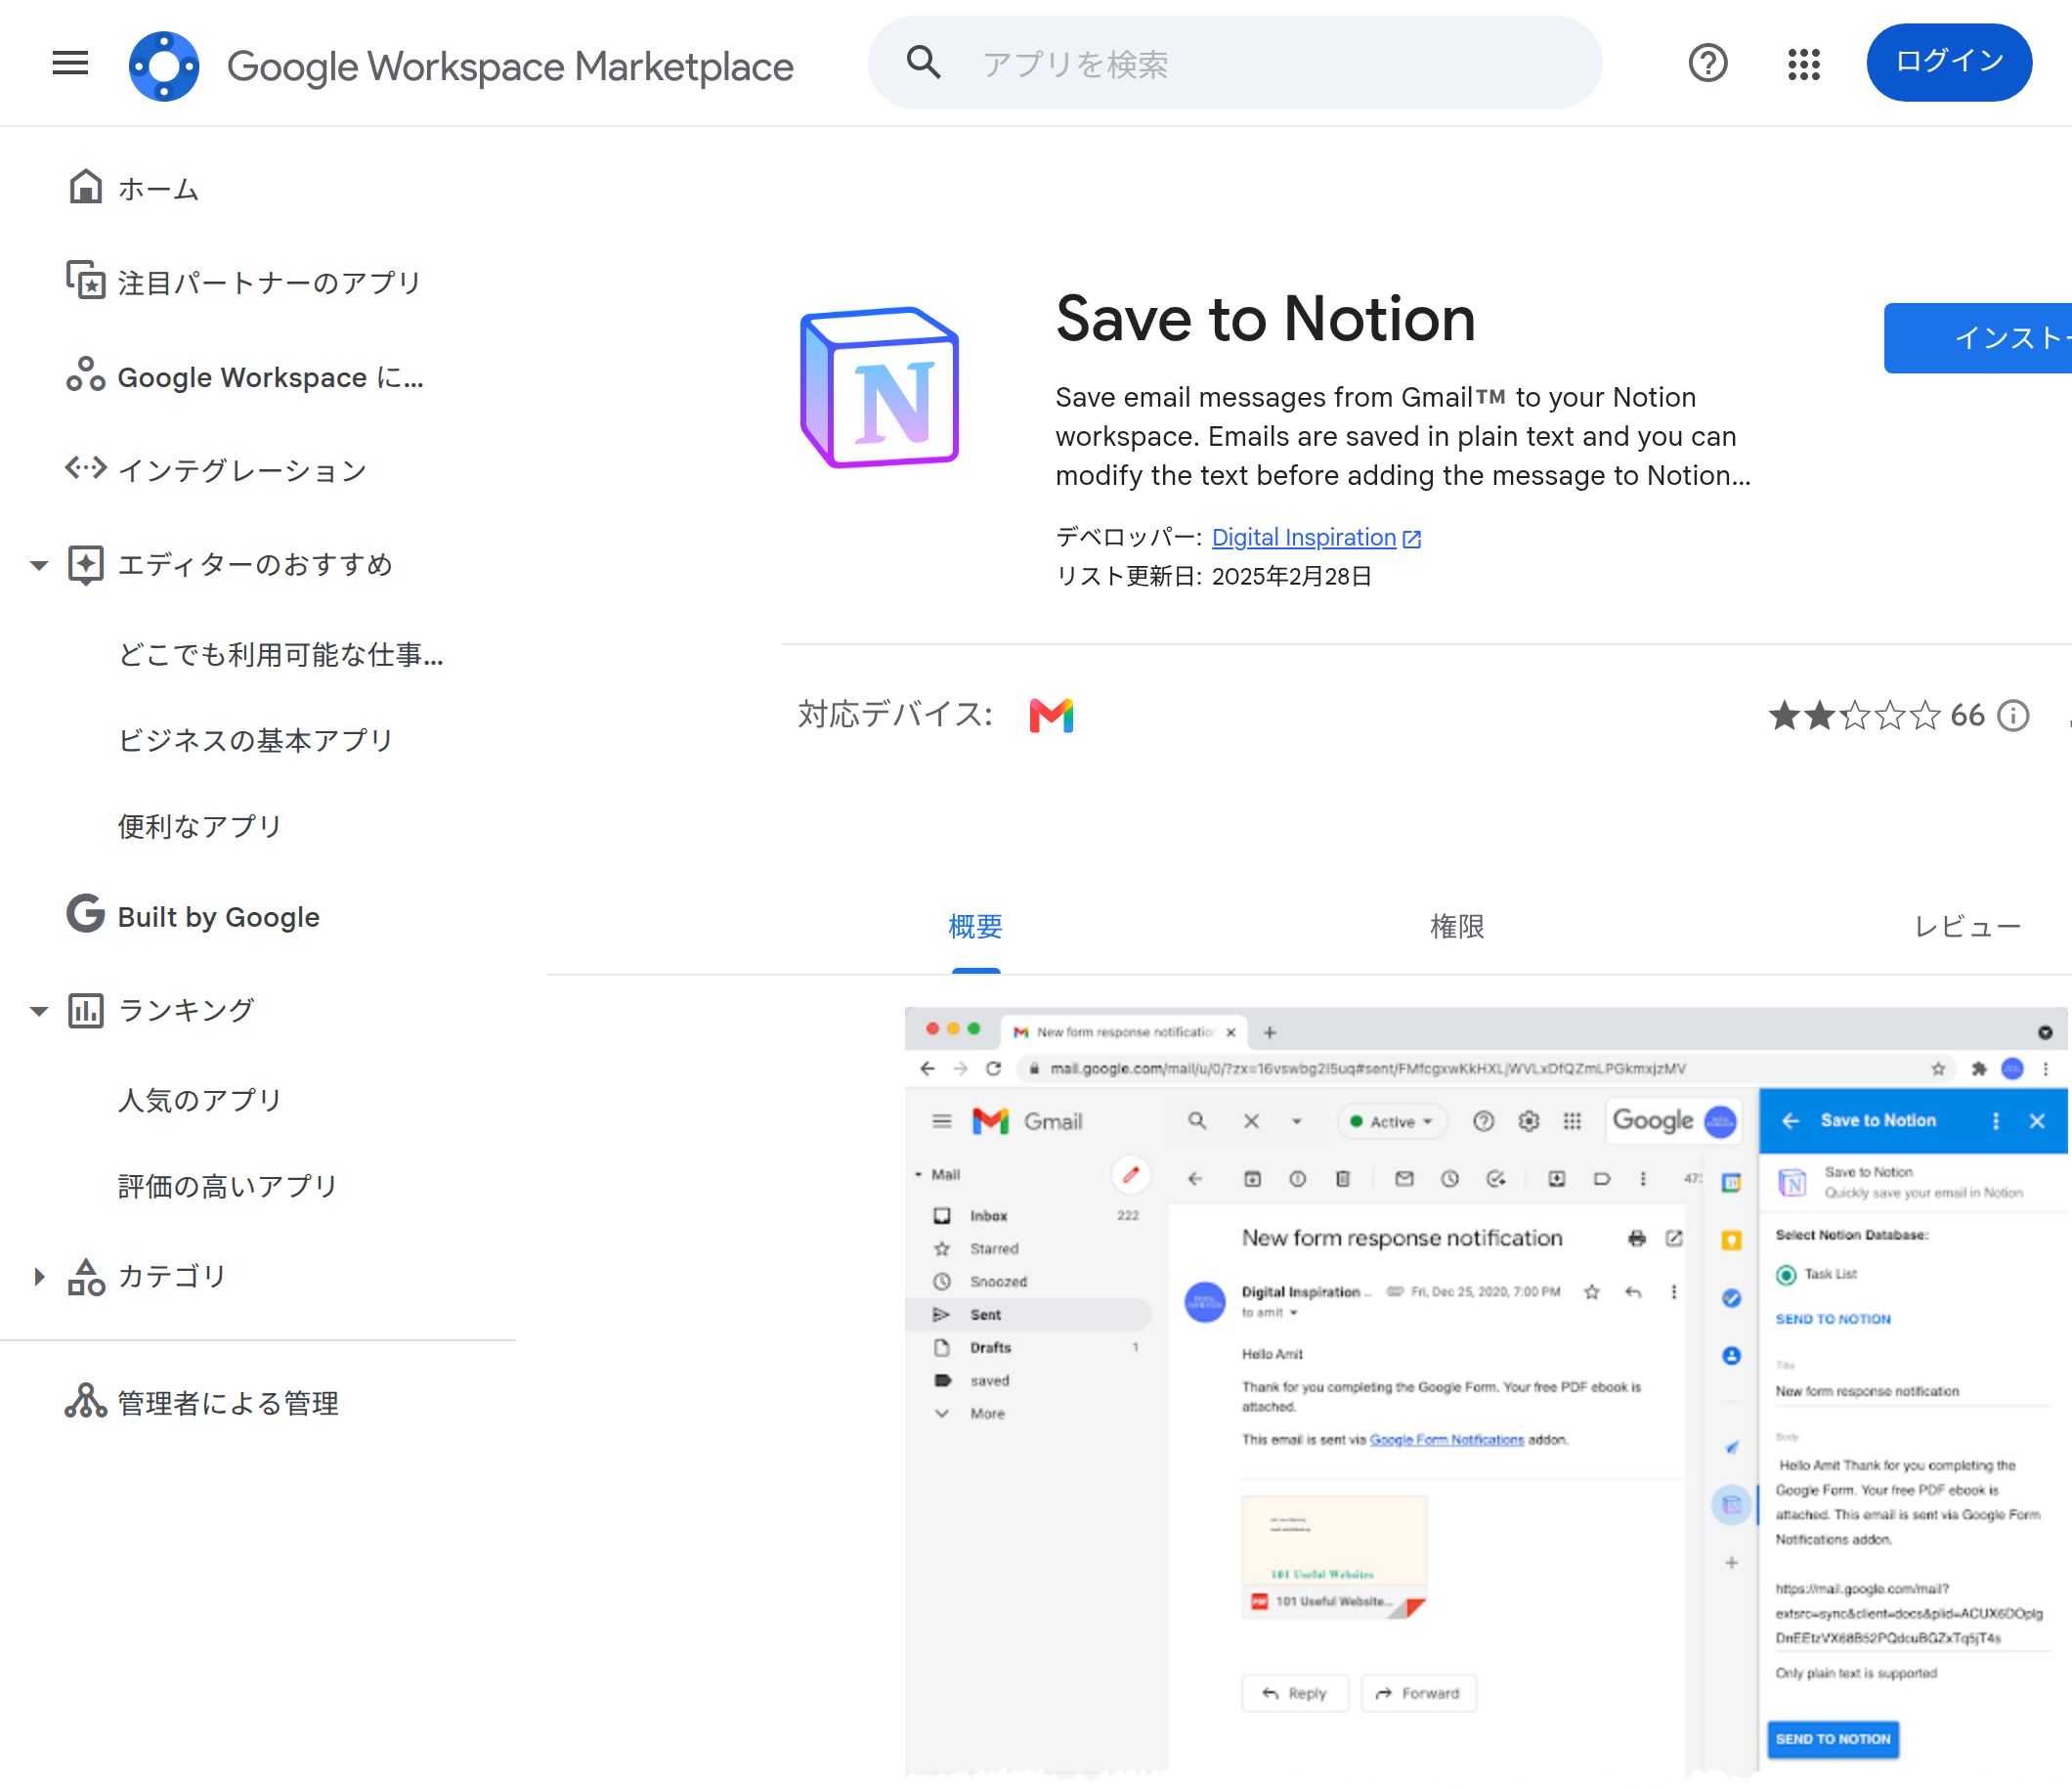The height and width of the screenshot is (1789, 2072).
Task: Select the 概要 tab
Action: point(975,927)
